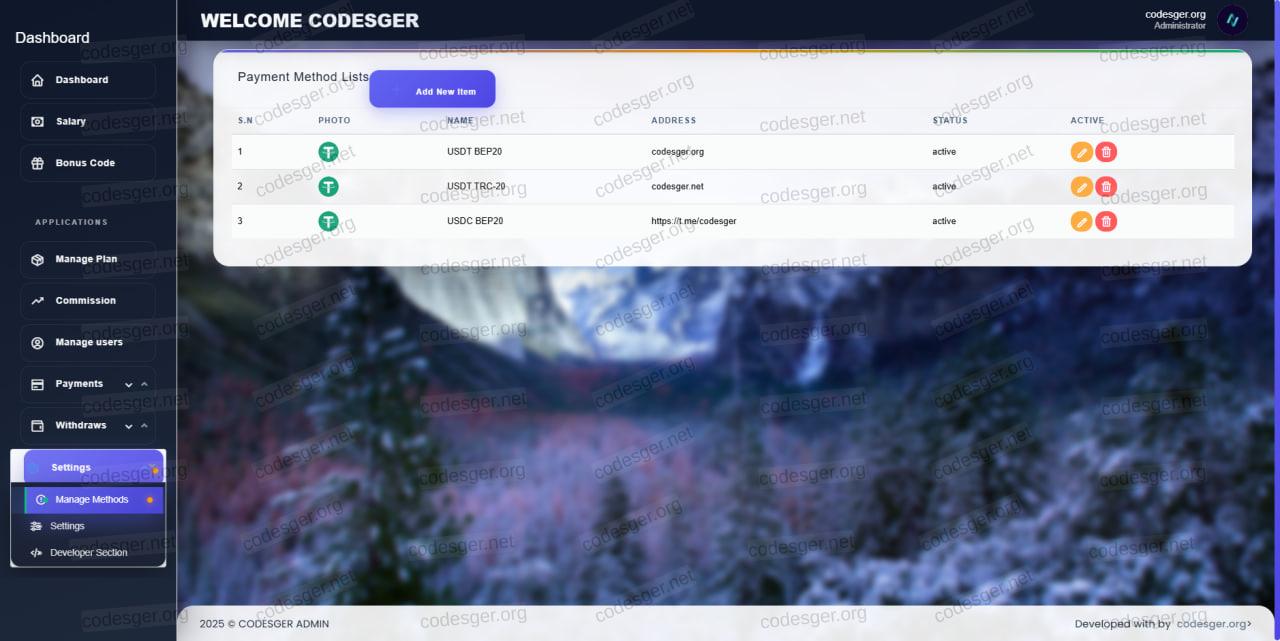Open the Commission section
Image resolution: width=1280 pixels, height=641 pixels.
(x=88, y=300)
